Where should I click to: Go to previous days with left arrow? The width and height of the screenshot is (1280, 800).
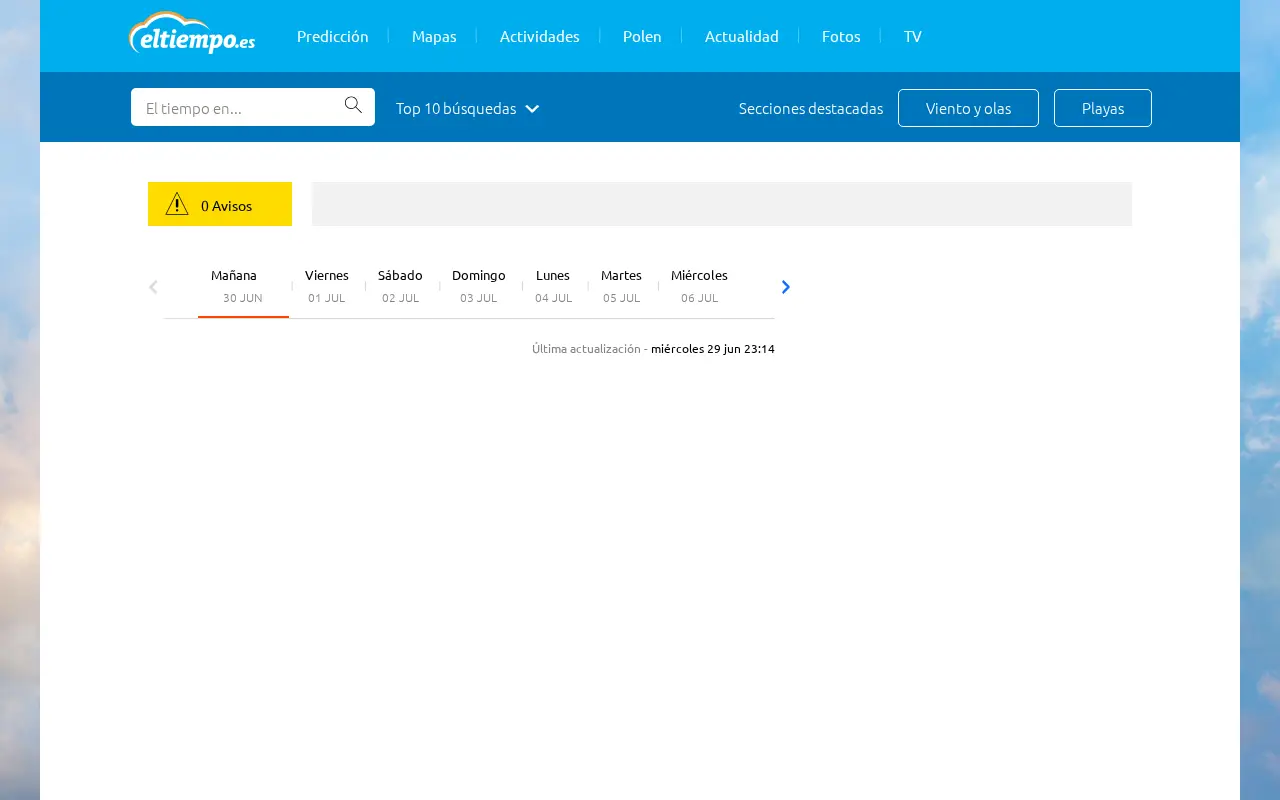(153, 287)
